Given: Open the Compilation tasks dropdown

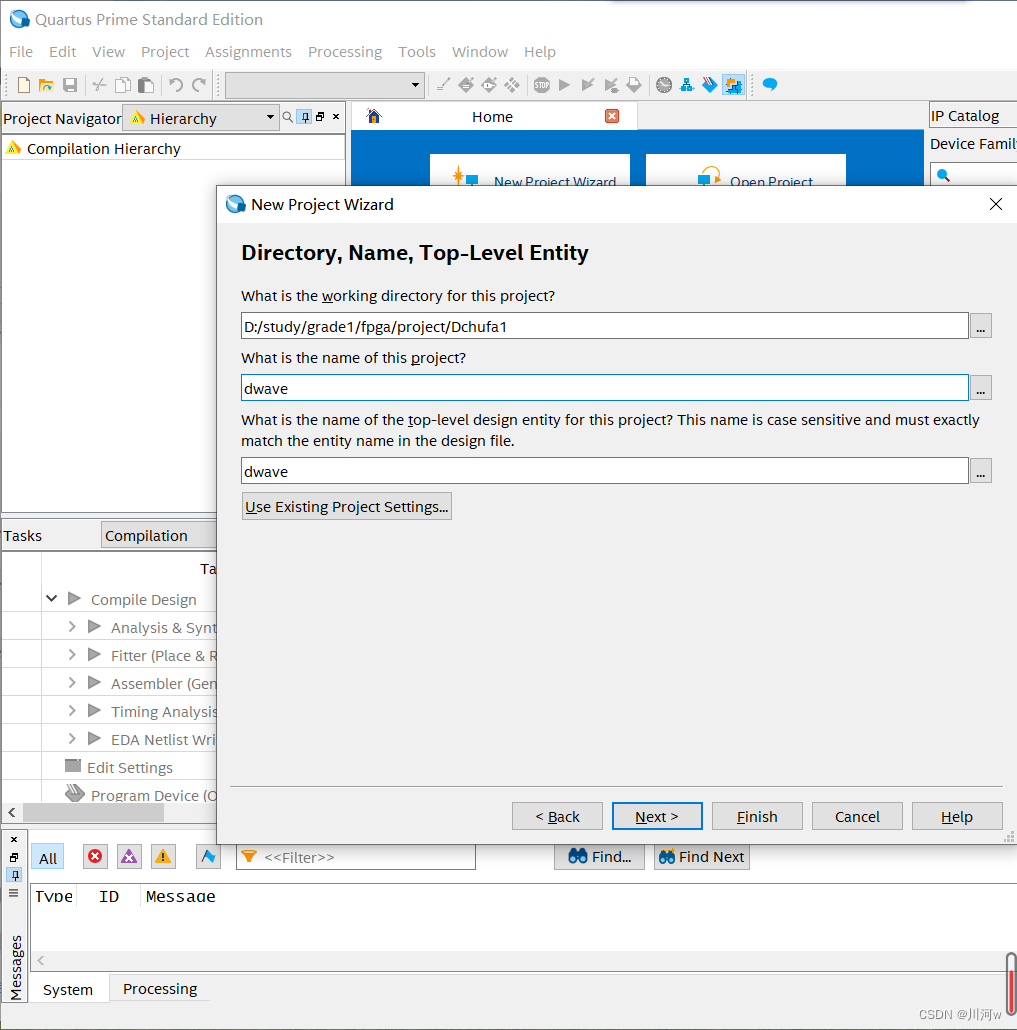Looking at the screenshot, I should click(x=159, y=535).
